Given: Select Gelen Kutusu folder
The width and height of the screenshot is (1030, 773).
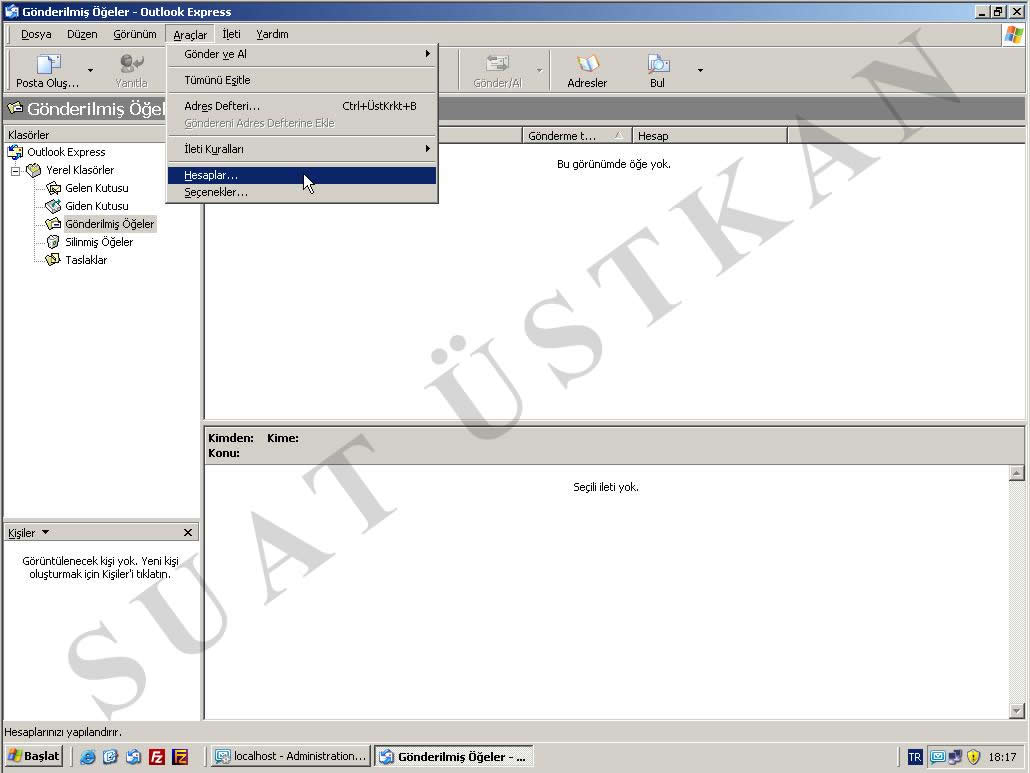Looking at the screenshot, I should point(97,188).
